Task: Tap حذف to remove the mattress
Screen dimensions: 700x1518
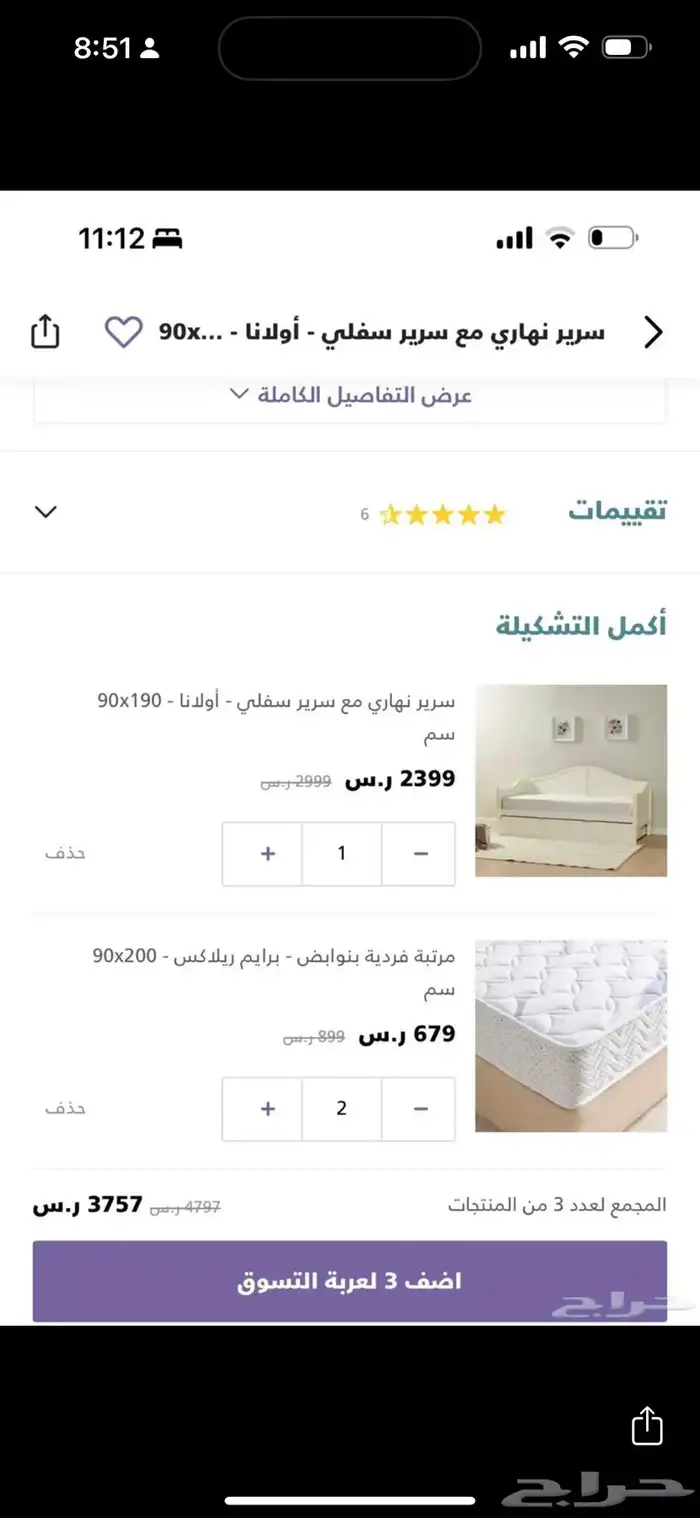Action: click(x=65, y=1108)
